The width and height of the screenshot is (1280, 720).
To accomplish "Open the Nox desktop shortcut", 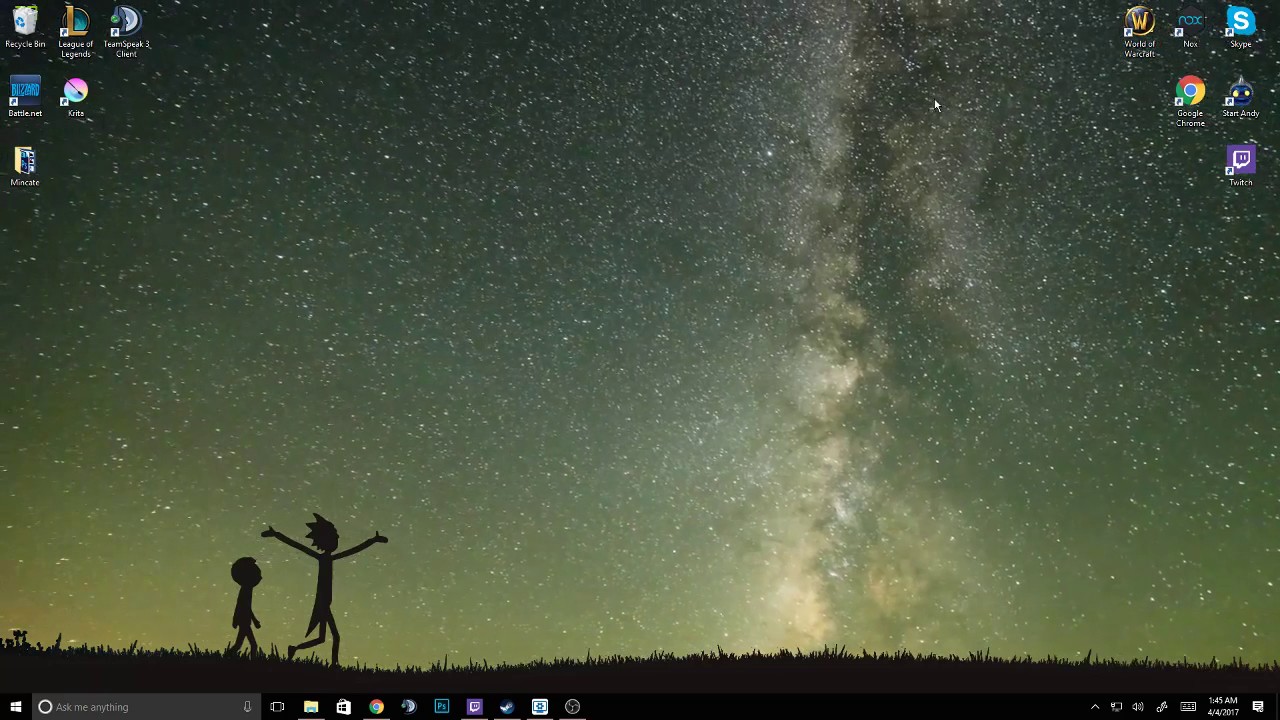I will tap(1190, 28).
